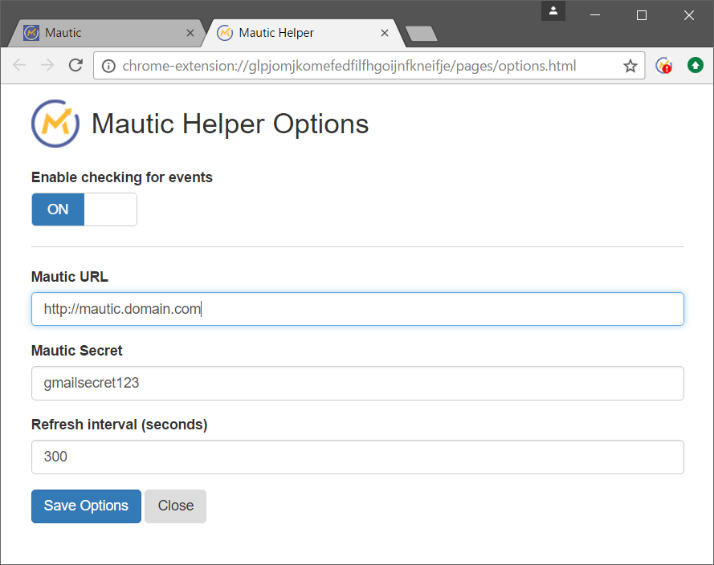The image size is (714, 565).
Task: Close the Mautic Helper tab
Action: 385,33
